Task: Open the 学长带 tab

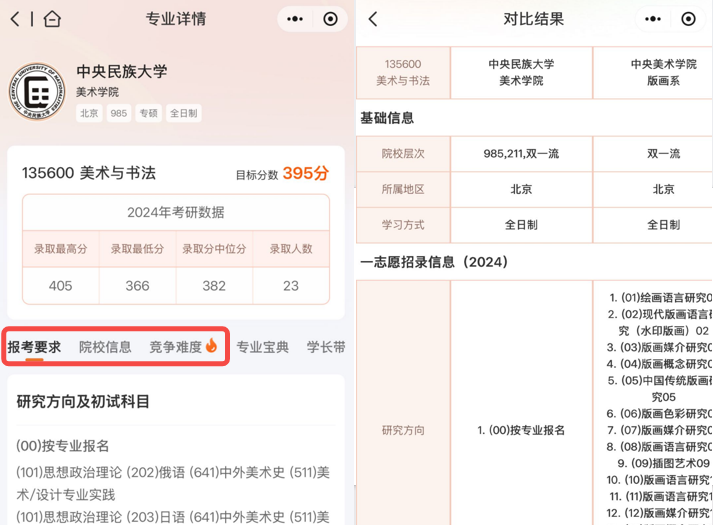Action: (x=326, y=347)
